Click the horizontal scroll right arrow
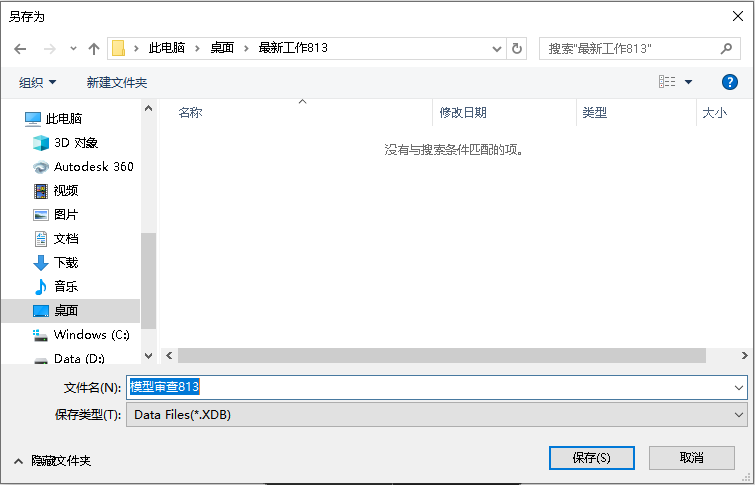The height and width of the screenshot is (485, 755). 744,356
